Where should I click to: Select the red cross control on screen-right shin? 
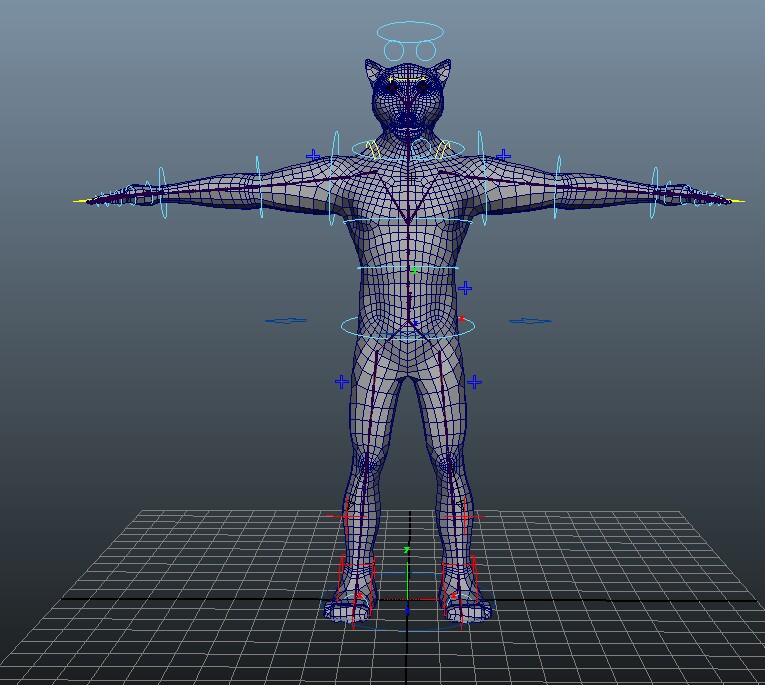tap(464, 516)
